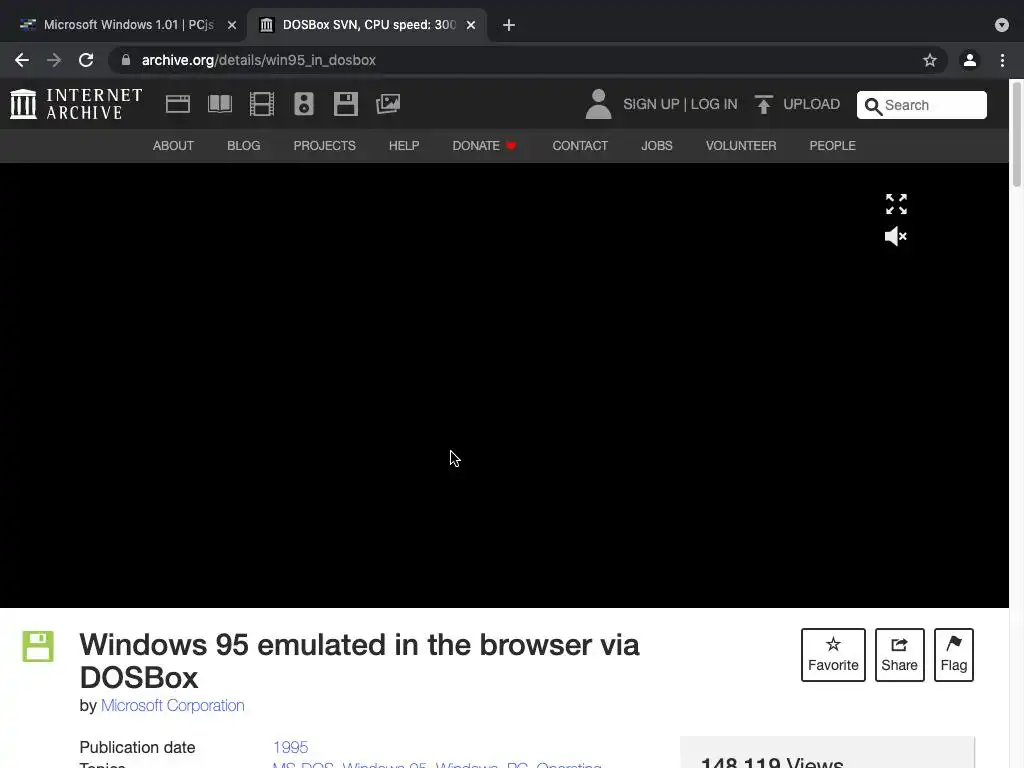Screen dimensions: 1024x768
Task: Open the browser profile icon
Action: coord(970,60)
